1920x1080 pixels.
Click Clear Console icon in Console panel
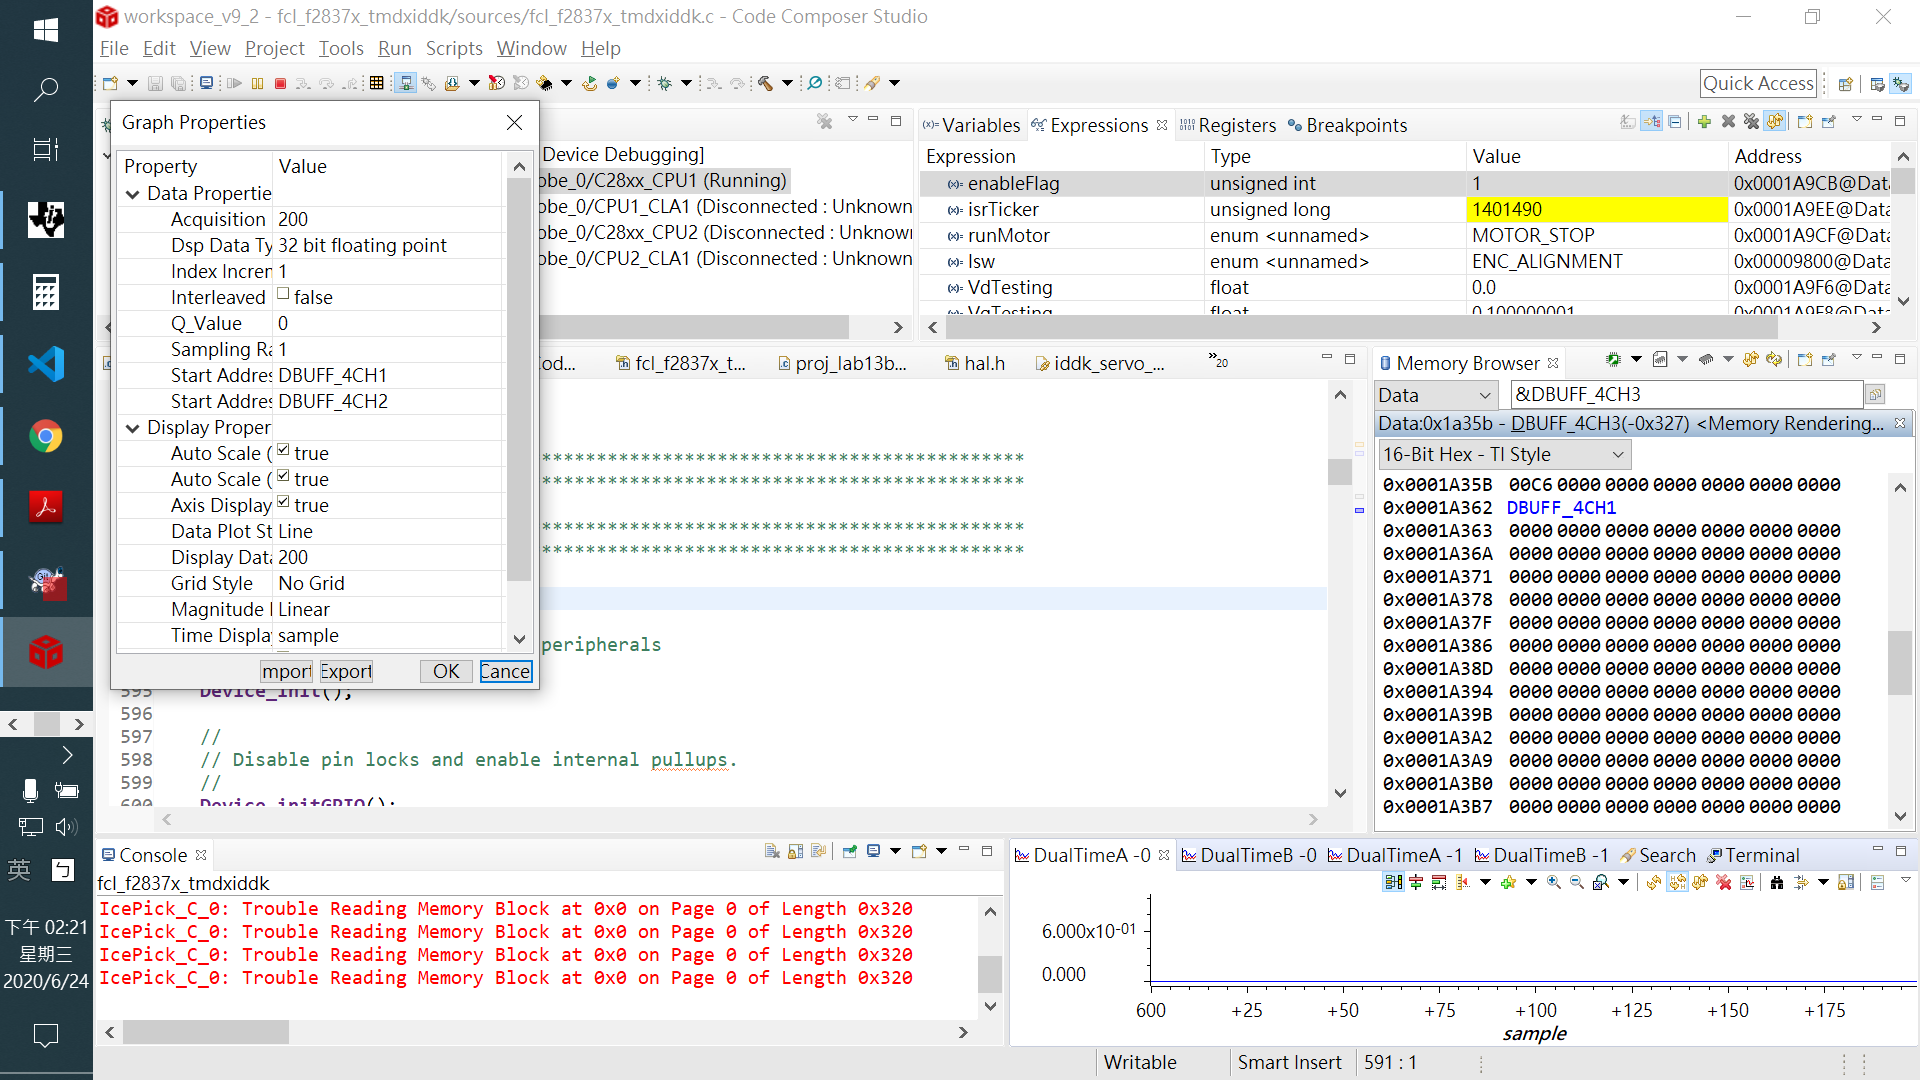click(772, 851)
